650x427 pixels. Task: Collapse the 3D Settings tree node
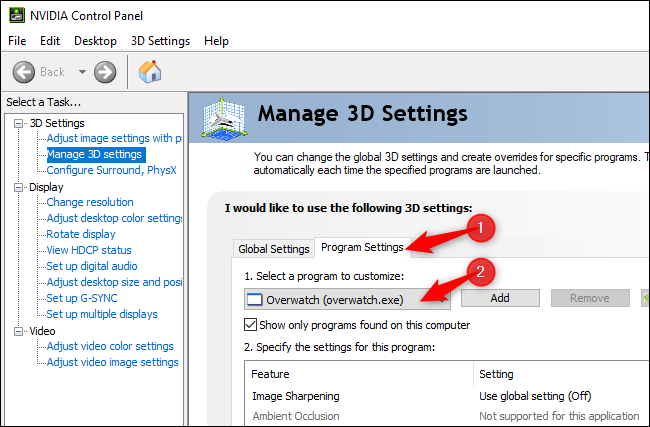(x=19, y=123)
